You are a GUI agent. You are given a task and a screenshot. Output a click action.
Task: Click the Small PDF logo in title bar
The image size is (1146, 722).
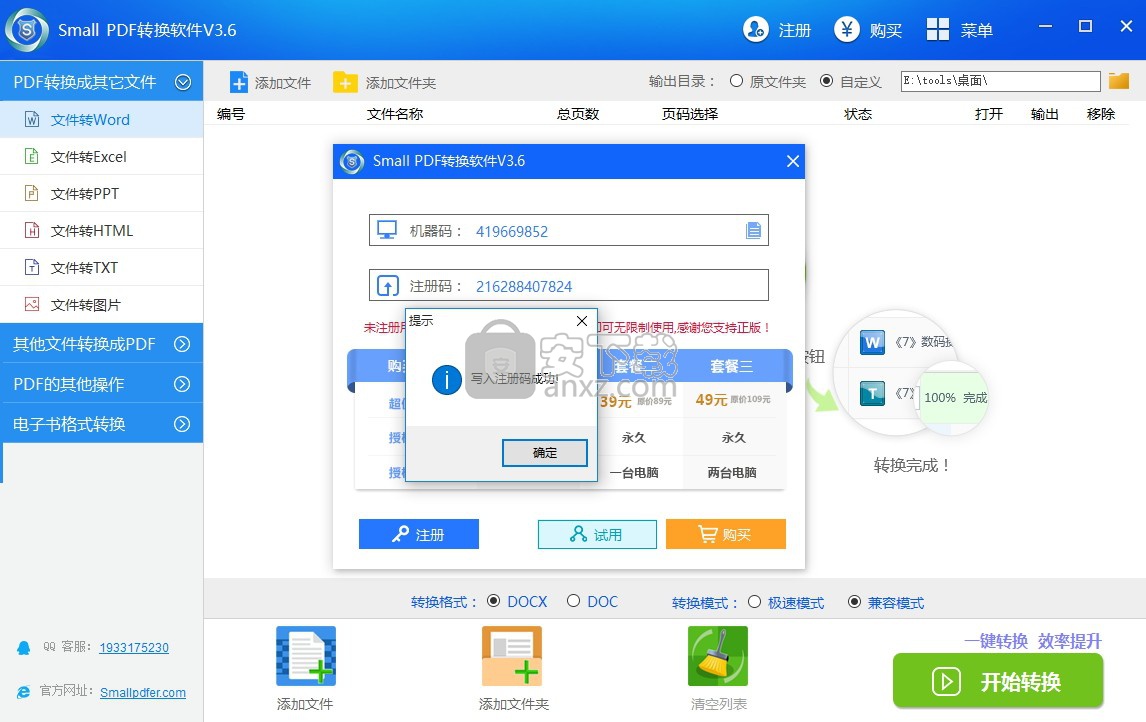pyautogui.click(x=27, y=29)
